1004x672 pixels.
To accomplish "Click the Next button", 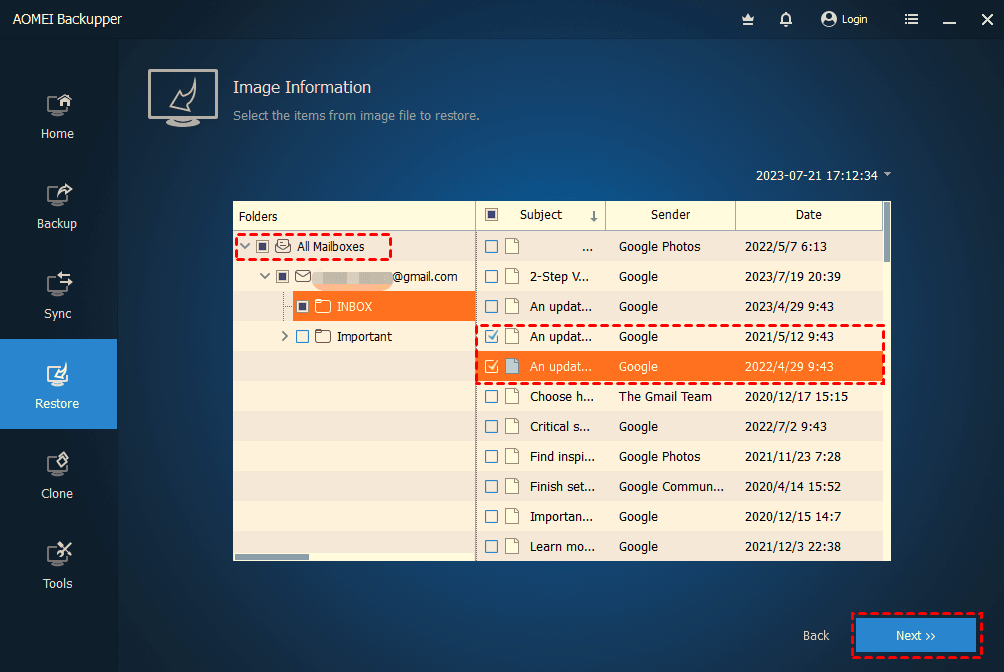I will tap(915, 636).
